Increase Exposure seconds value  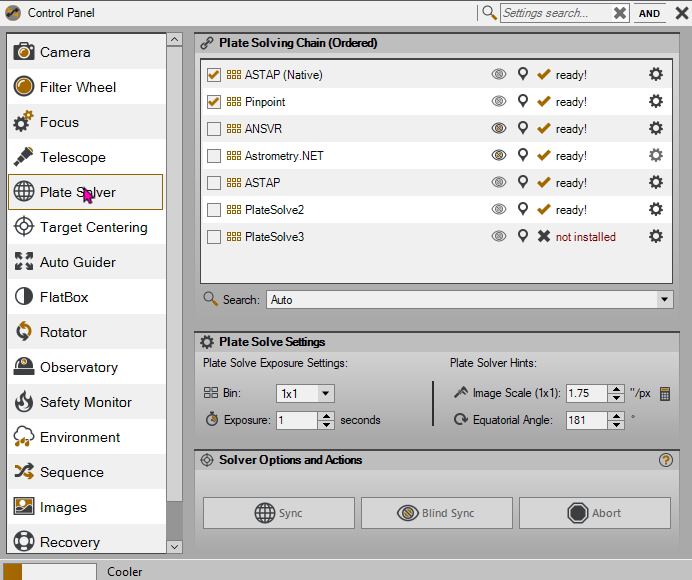(326, 416)
